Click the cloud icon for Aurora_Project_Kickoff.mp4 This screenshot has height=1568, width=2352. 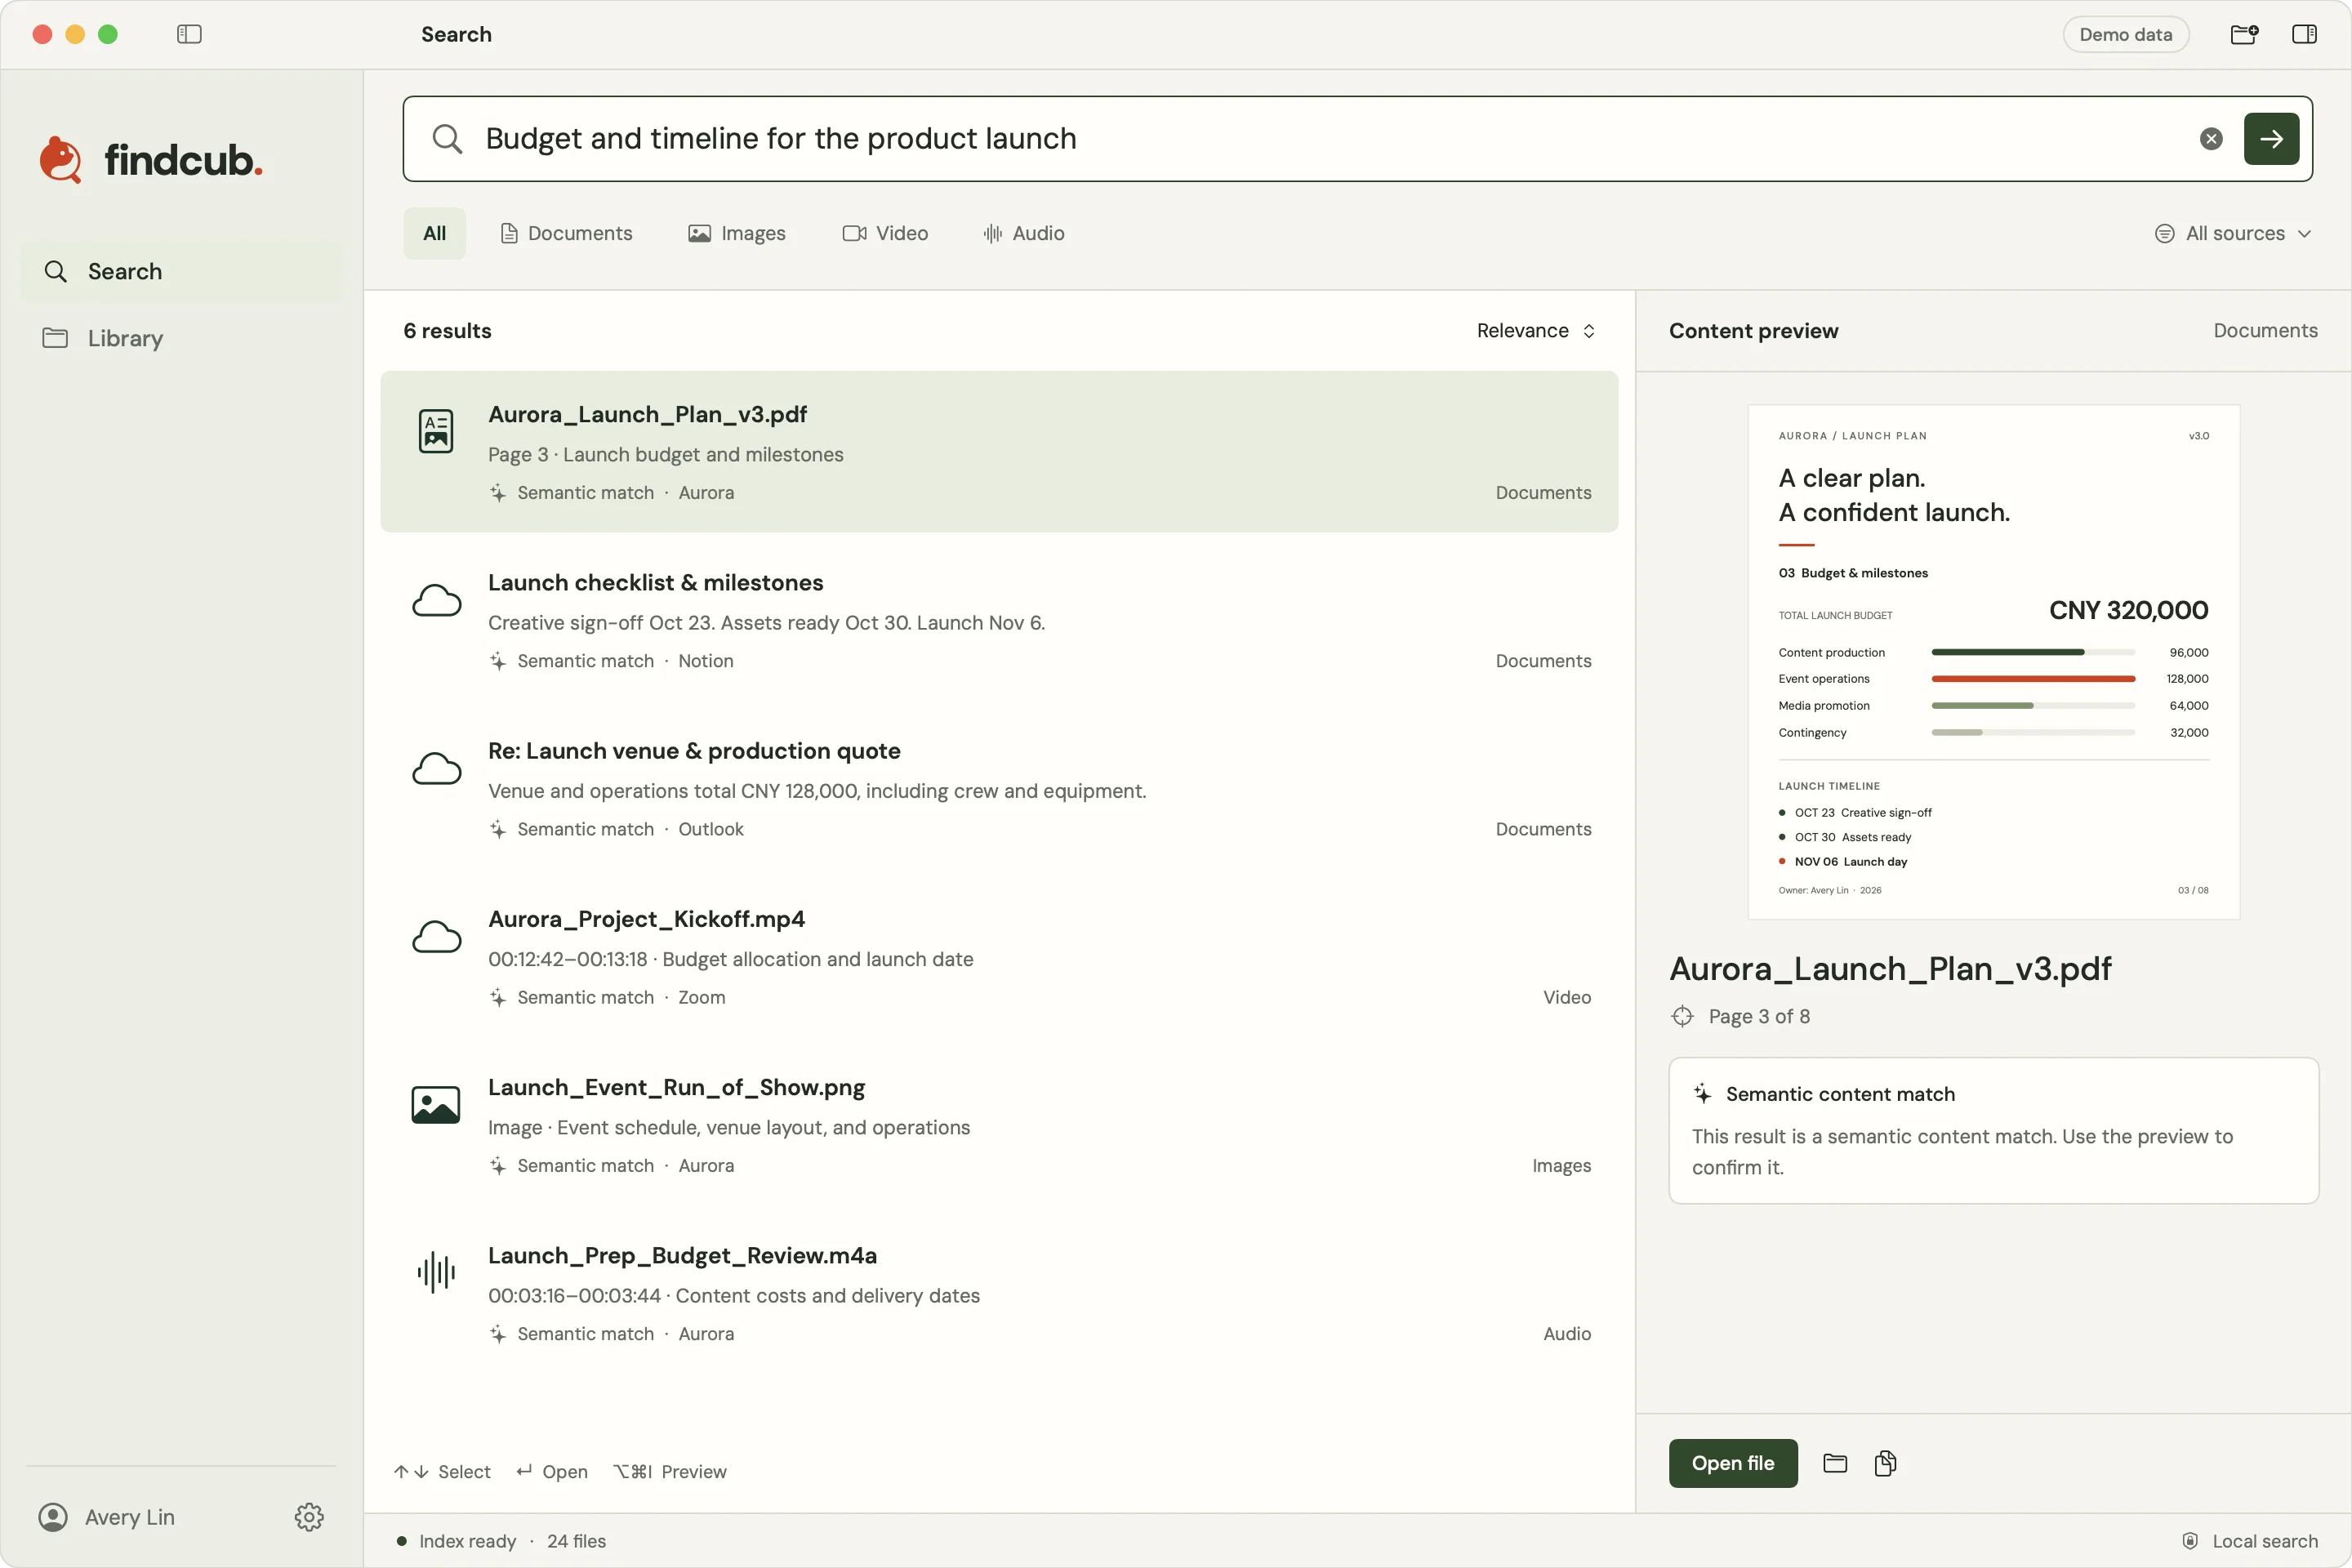coord(437,937)
